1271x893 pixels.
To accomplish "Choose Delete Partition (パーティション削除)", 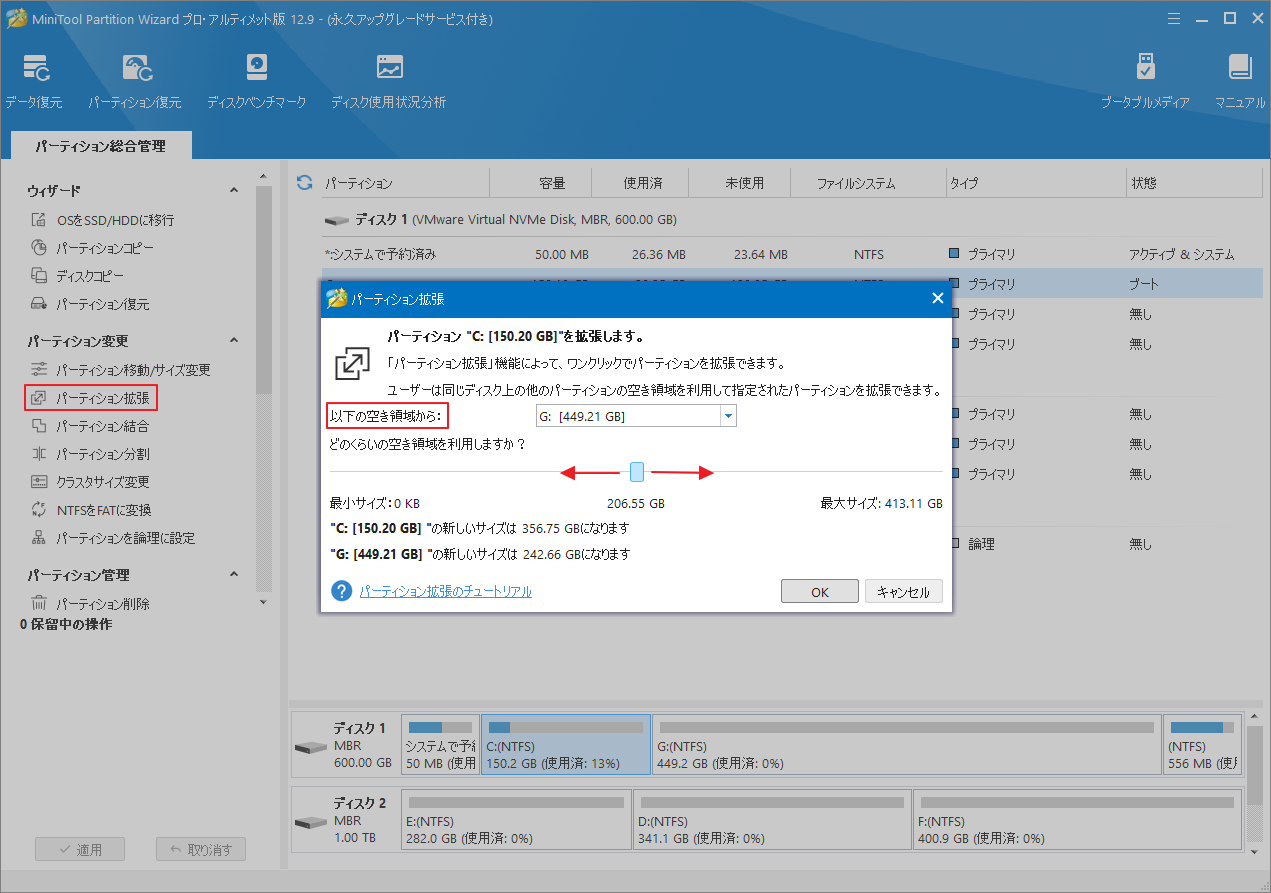I will (x=90, y=604).
